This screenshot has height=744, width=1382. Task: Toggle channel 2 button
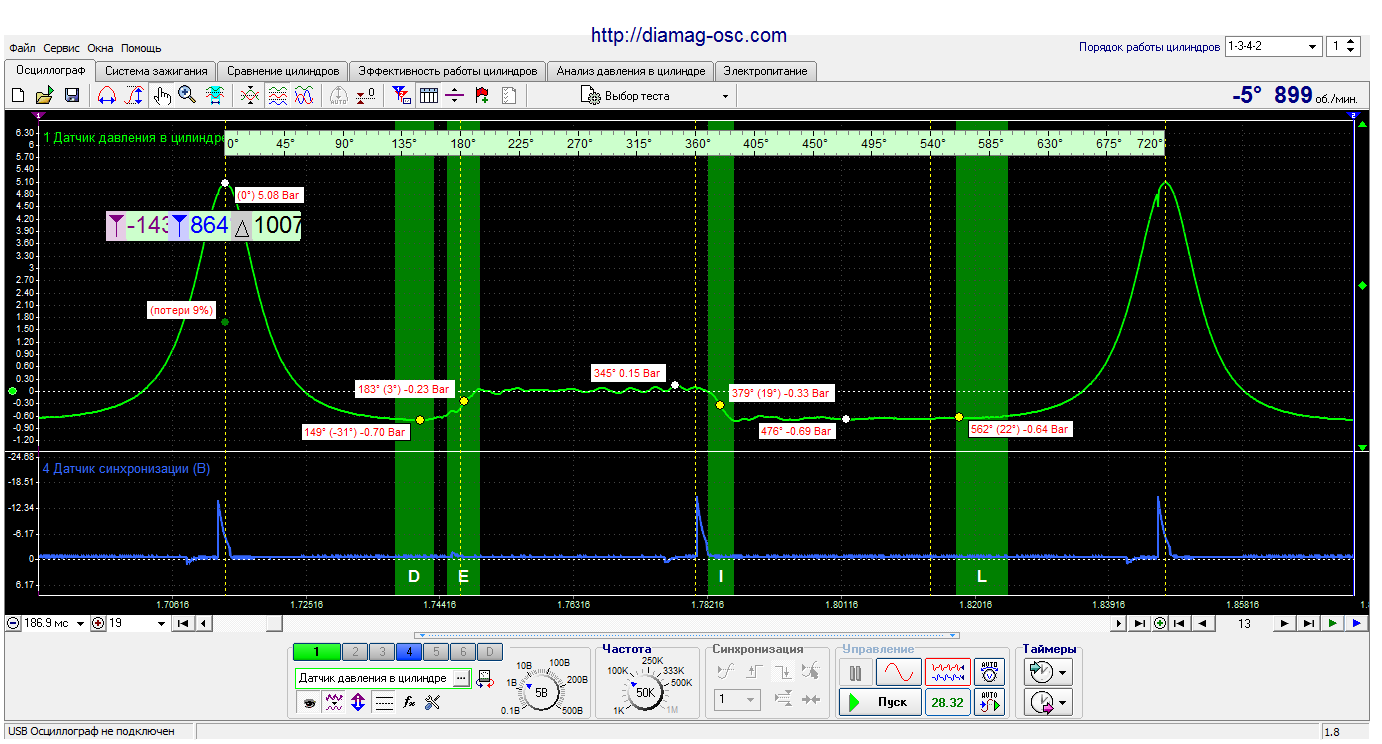354,652
